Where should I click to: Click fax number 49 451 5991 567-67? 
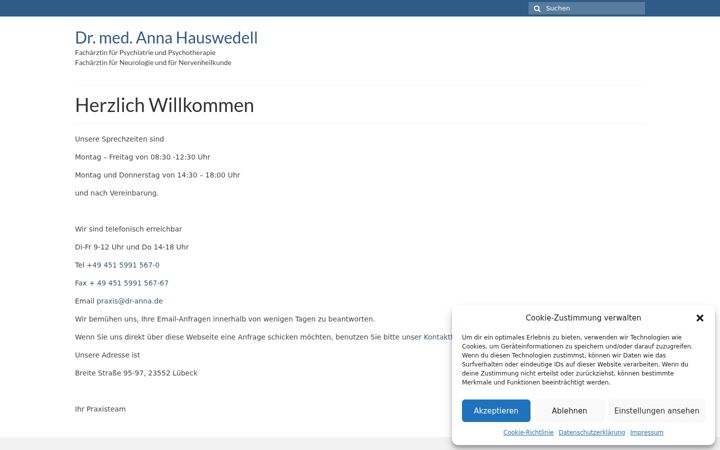(x=133, y=283)
